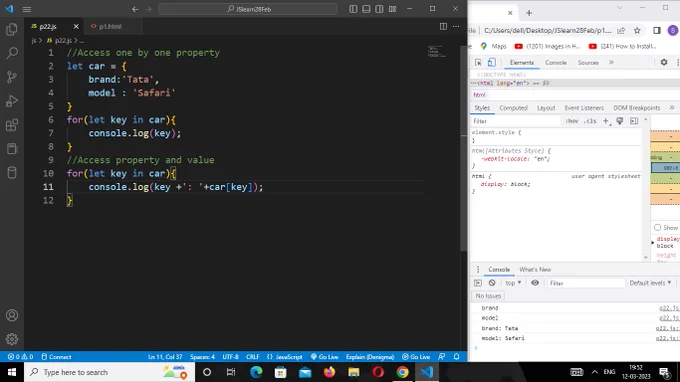Click the Ln 11, Col 37 cursor position
The height and width of the screenshot is (382, 680).
(x=165, y=357)
